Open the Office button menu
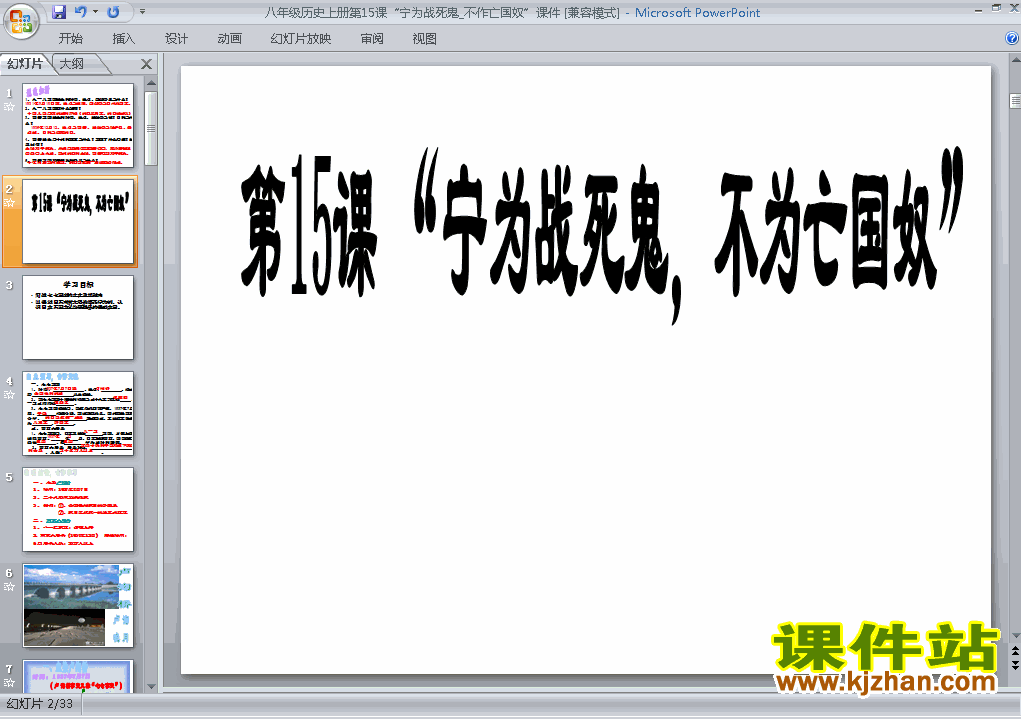Image resolution: width=1021 pixels, height=719 pixels. click(x=21, y=21)
